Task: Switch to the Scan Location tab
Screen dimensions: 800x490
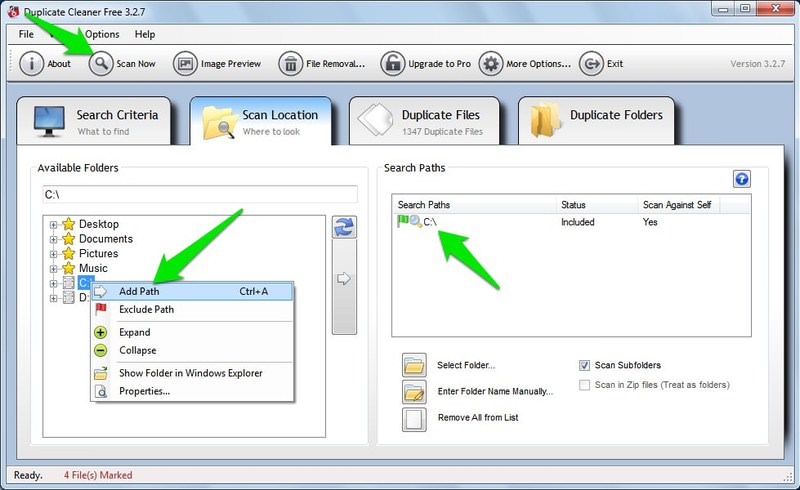Action: pos(261,121)
